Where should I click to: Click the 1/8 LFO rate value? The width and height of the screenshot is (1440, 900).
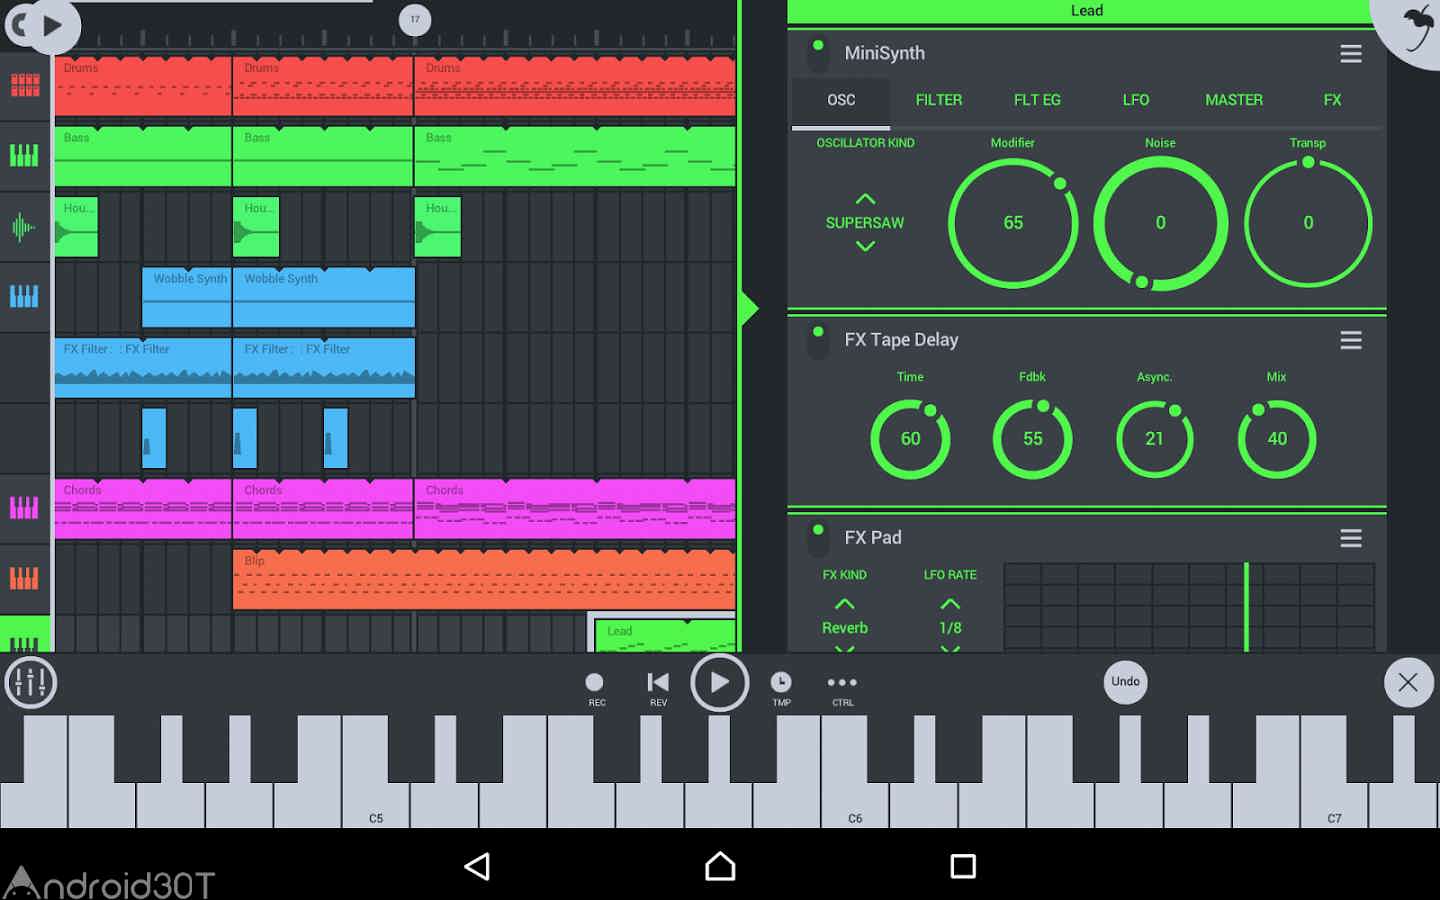[950, 628]
